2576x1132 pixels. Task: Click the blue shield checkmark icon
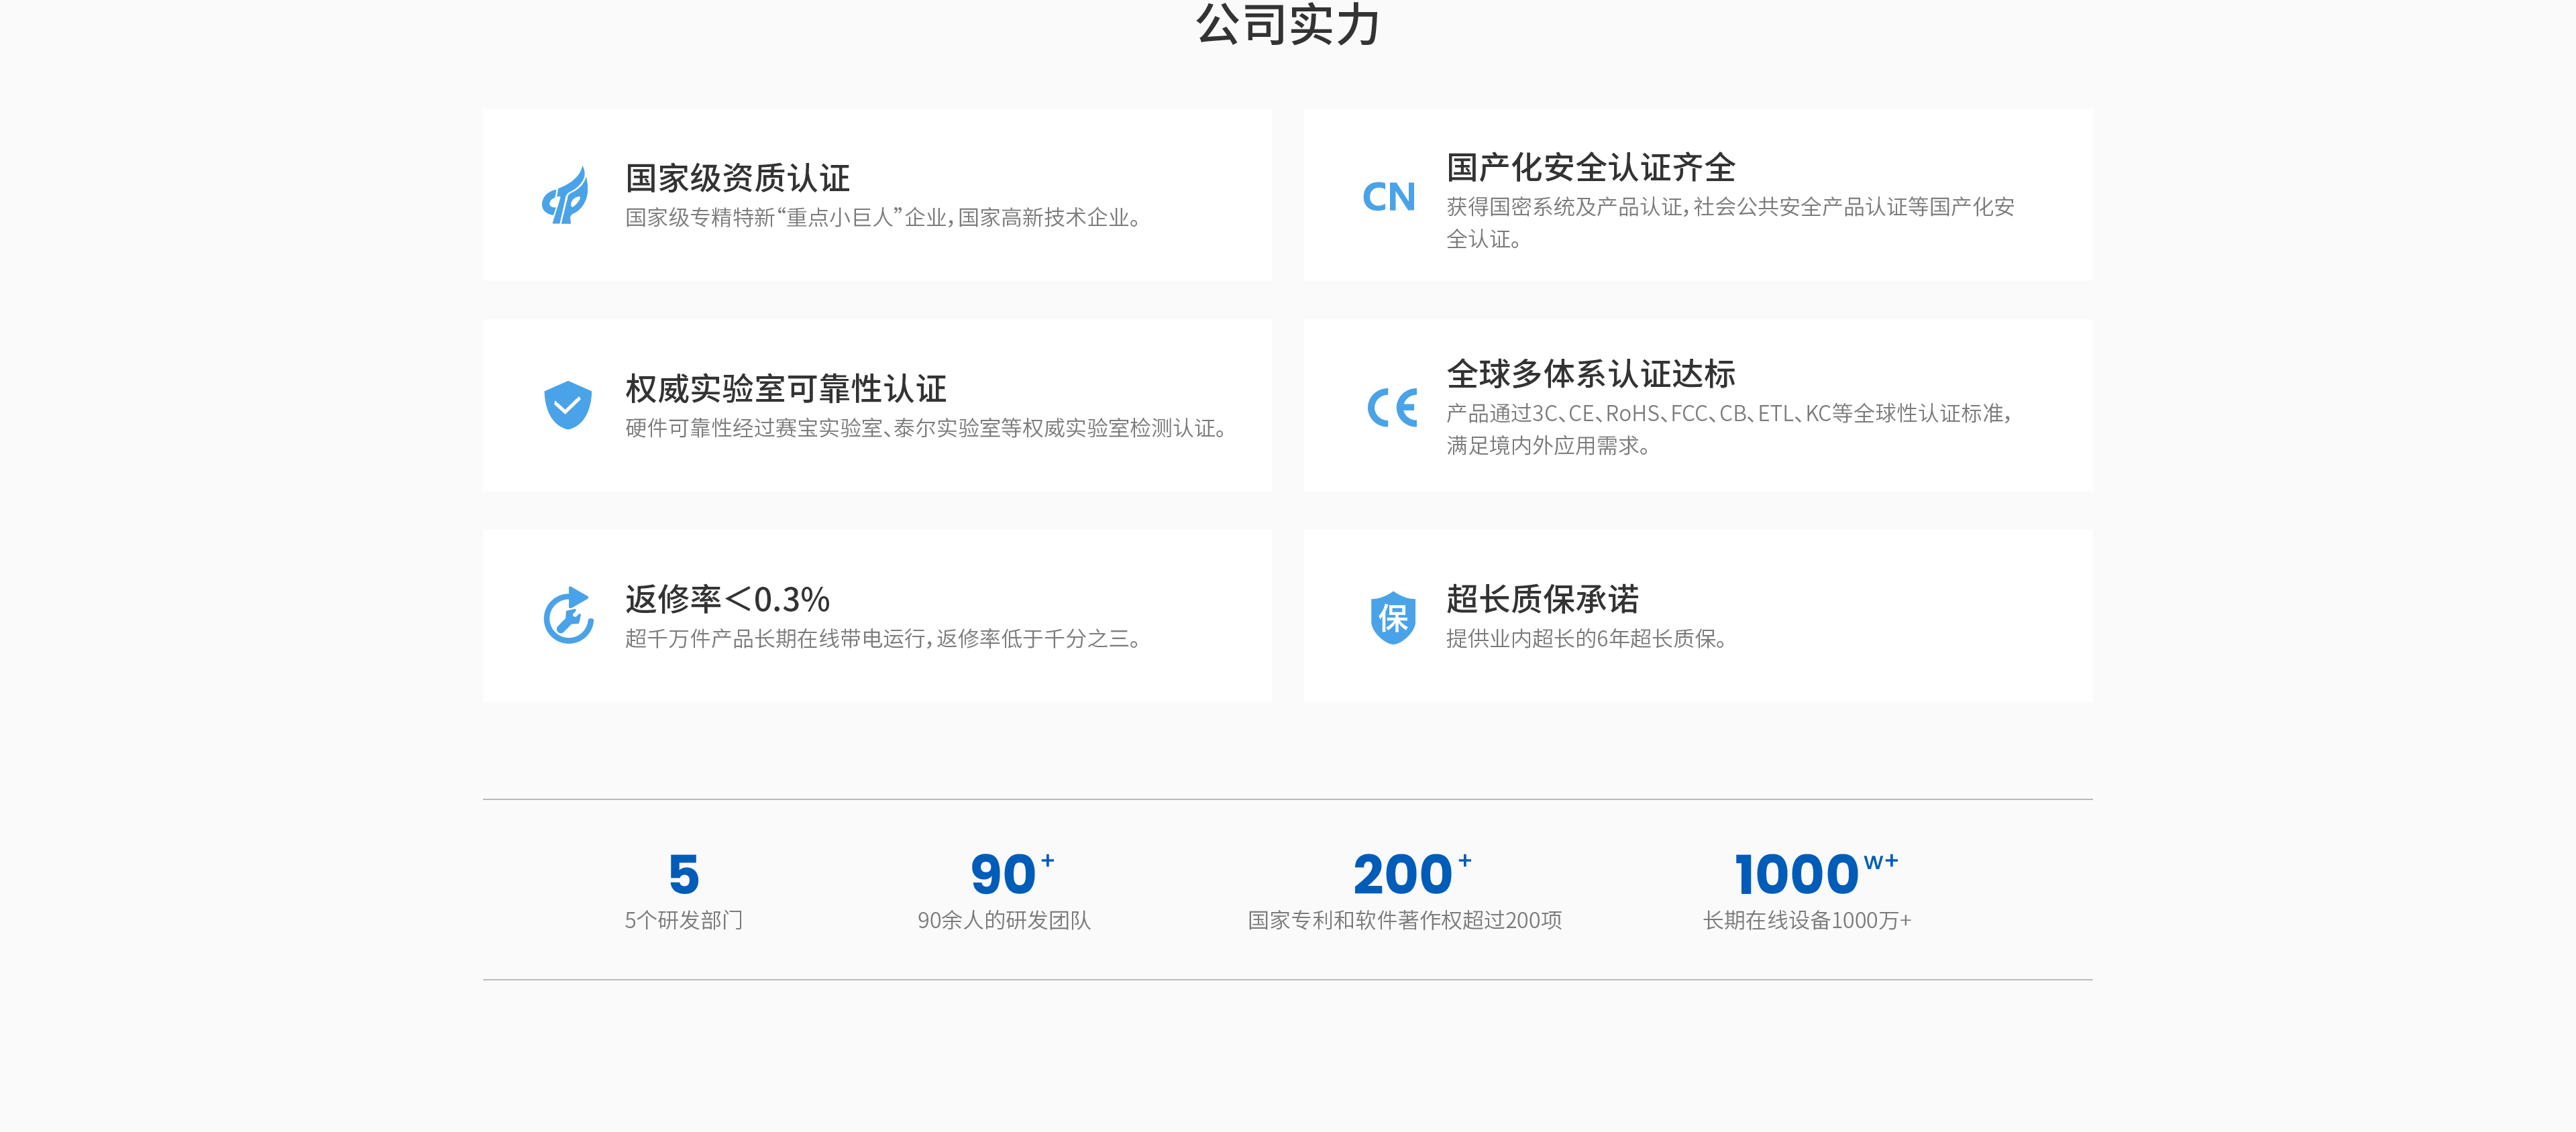(x=567, y=405)
